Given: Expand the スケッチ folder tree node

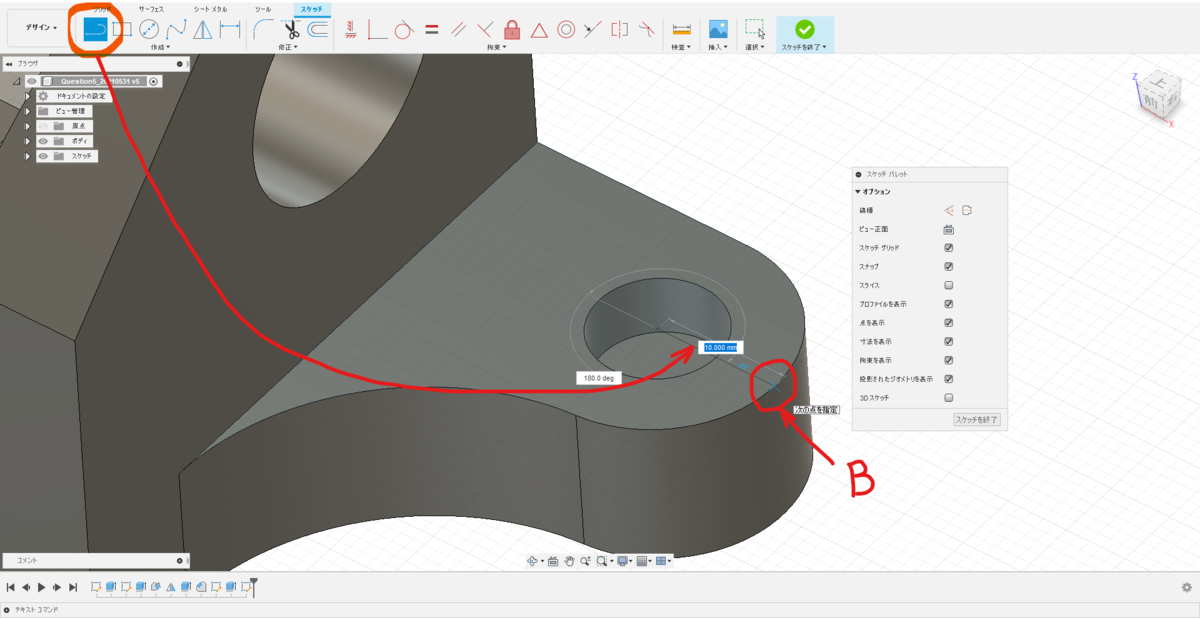Looking at the screenshot, I should (28, 156).
